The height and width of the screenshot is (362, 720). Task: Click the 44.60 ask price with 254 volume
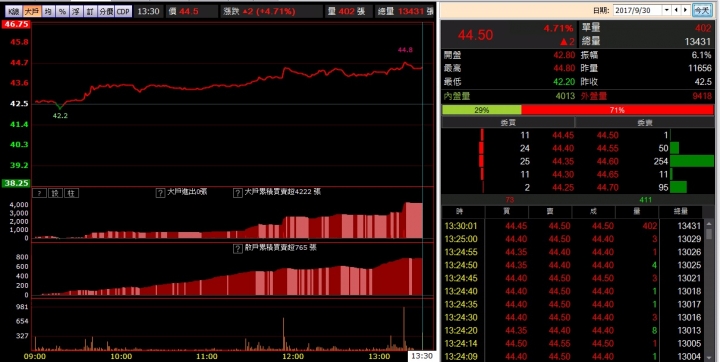[x=608, y=162]
